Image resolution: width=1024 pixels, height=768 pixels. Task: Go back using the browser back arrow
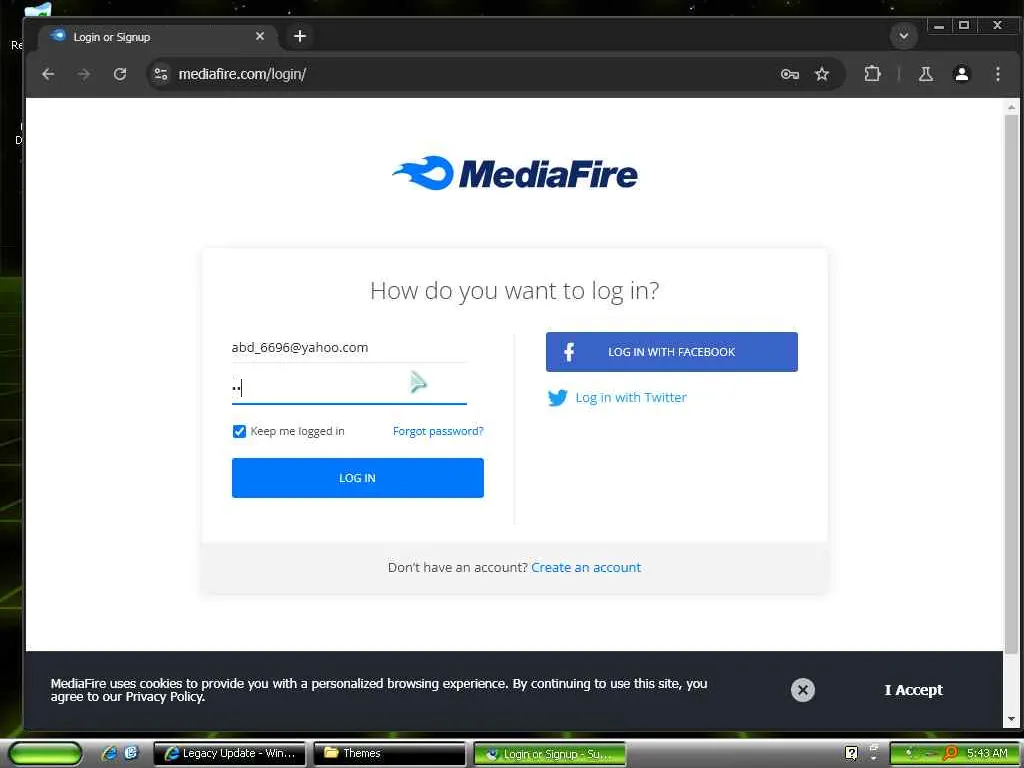48,74
